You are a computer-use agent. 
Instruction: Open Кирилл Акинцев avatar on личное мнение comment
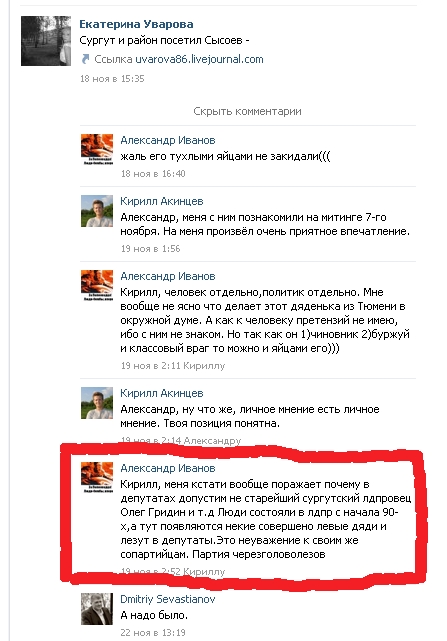(x=97, y=403)
